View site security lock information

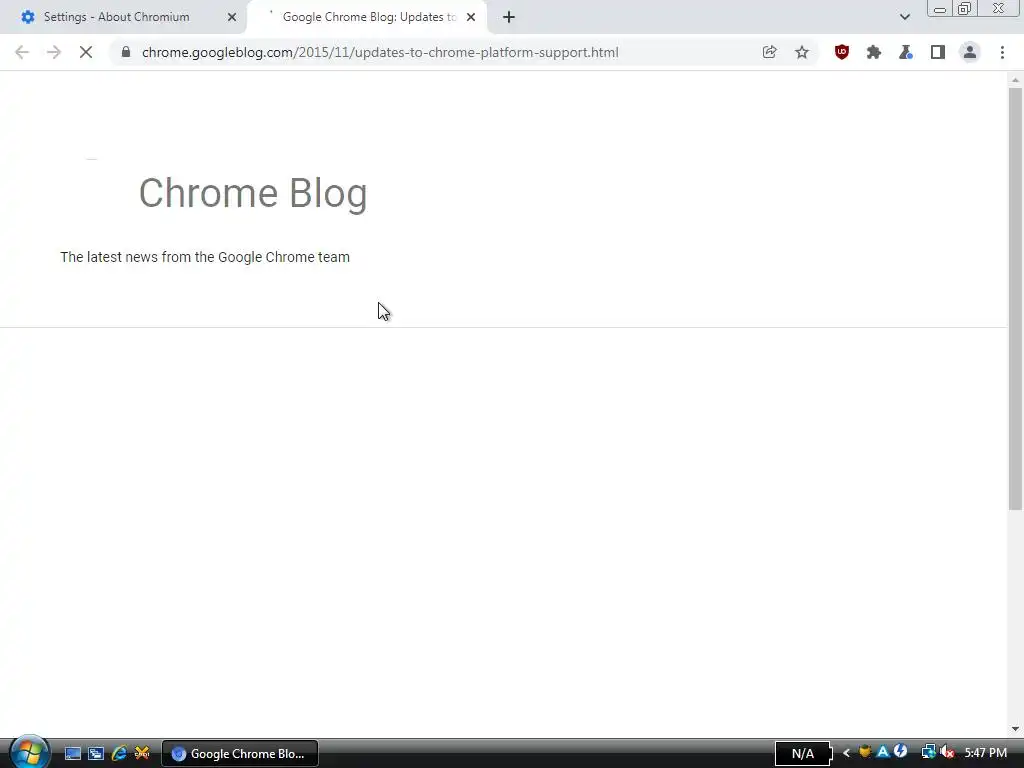tap(126, 52)
